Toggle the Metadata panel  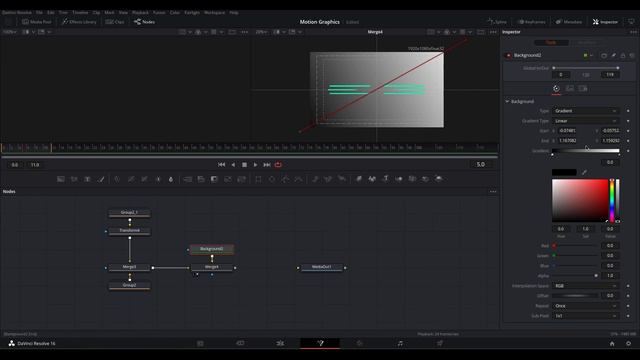[x=569, y=22]
